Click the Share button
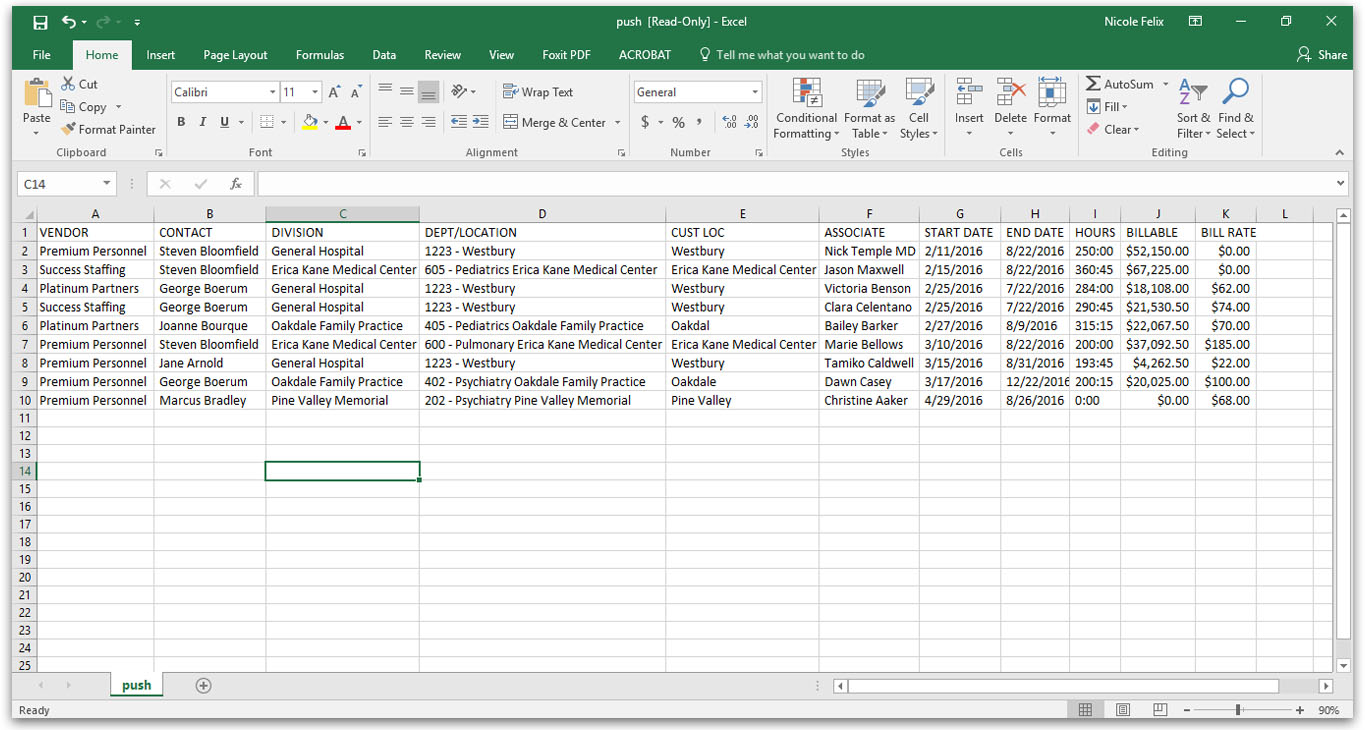Image resolution: width=1365 pixels, height=730 pixels. 1321,55
